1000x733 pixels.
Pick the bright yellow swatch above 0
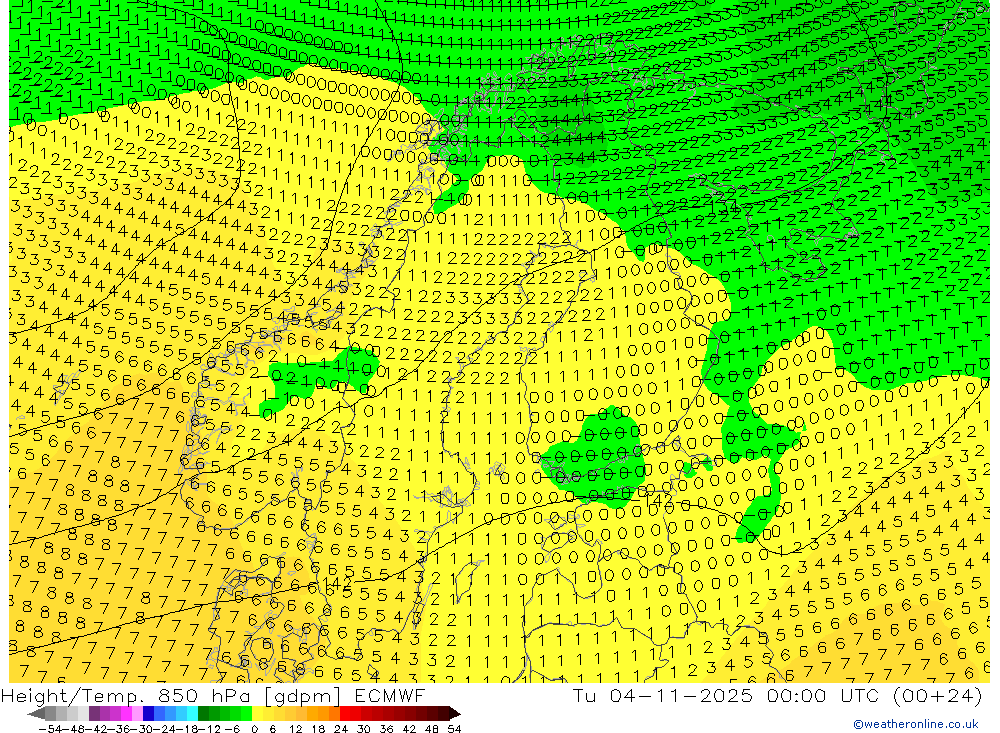point(258,713)
